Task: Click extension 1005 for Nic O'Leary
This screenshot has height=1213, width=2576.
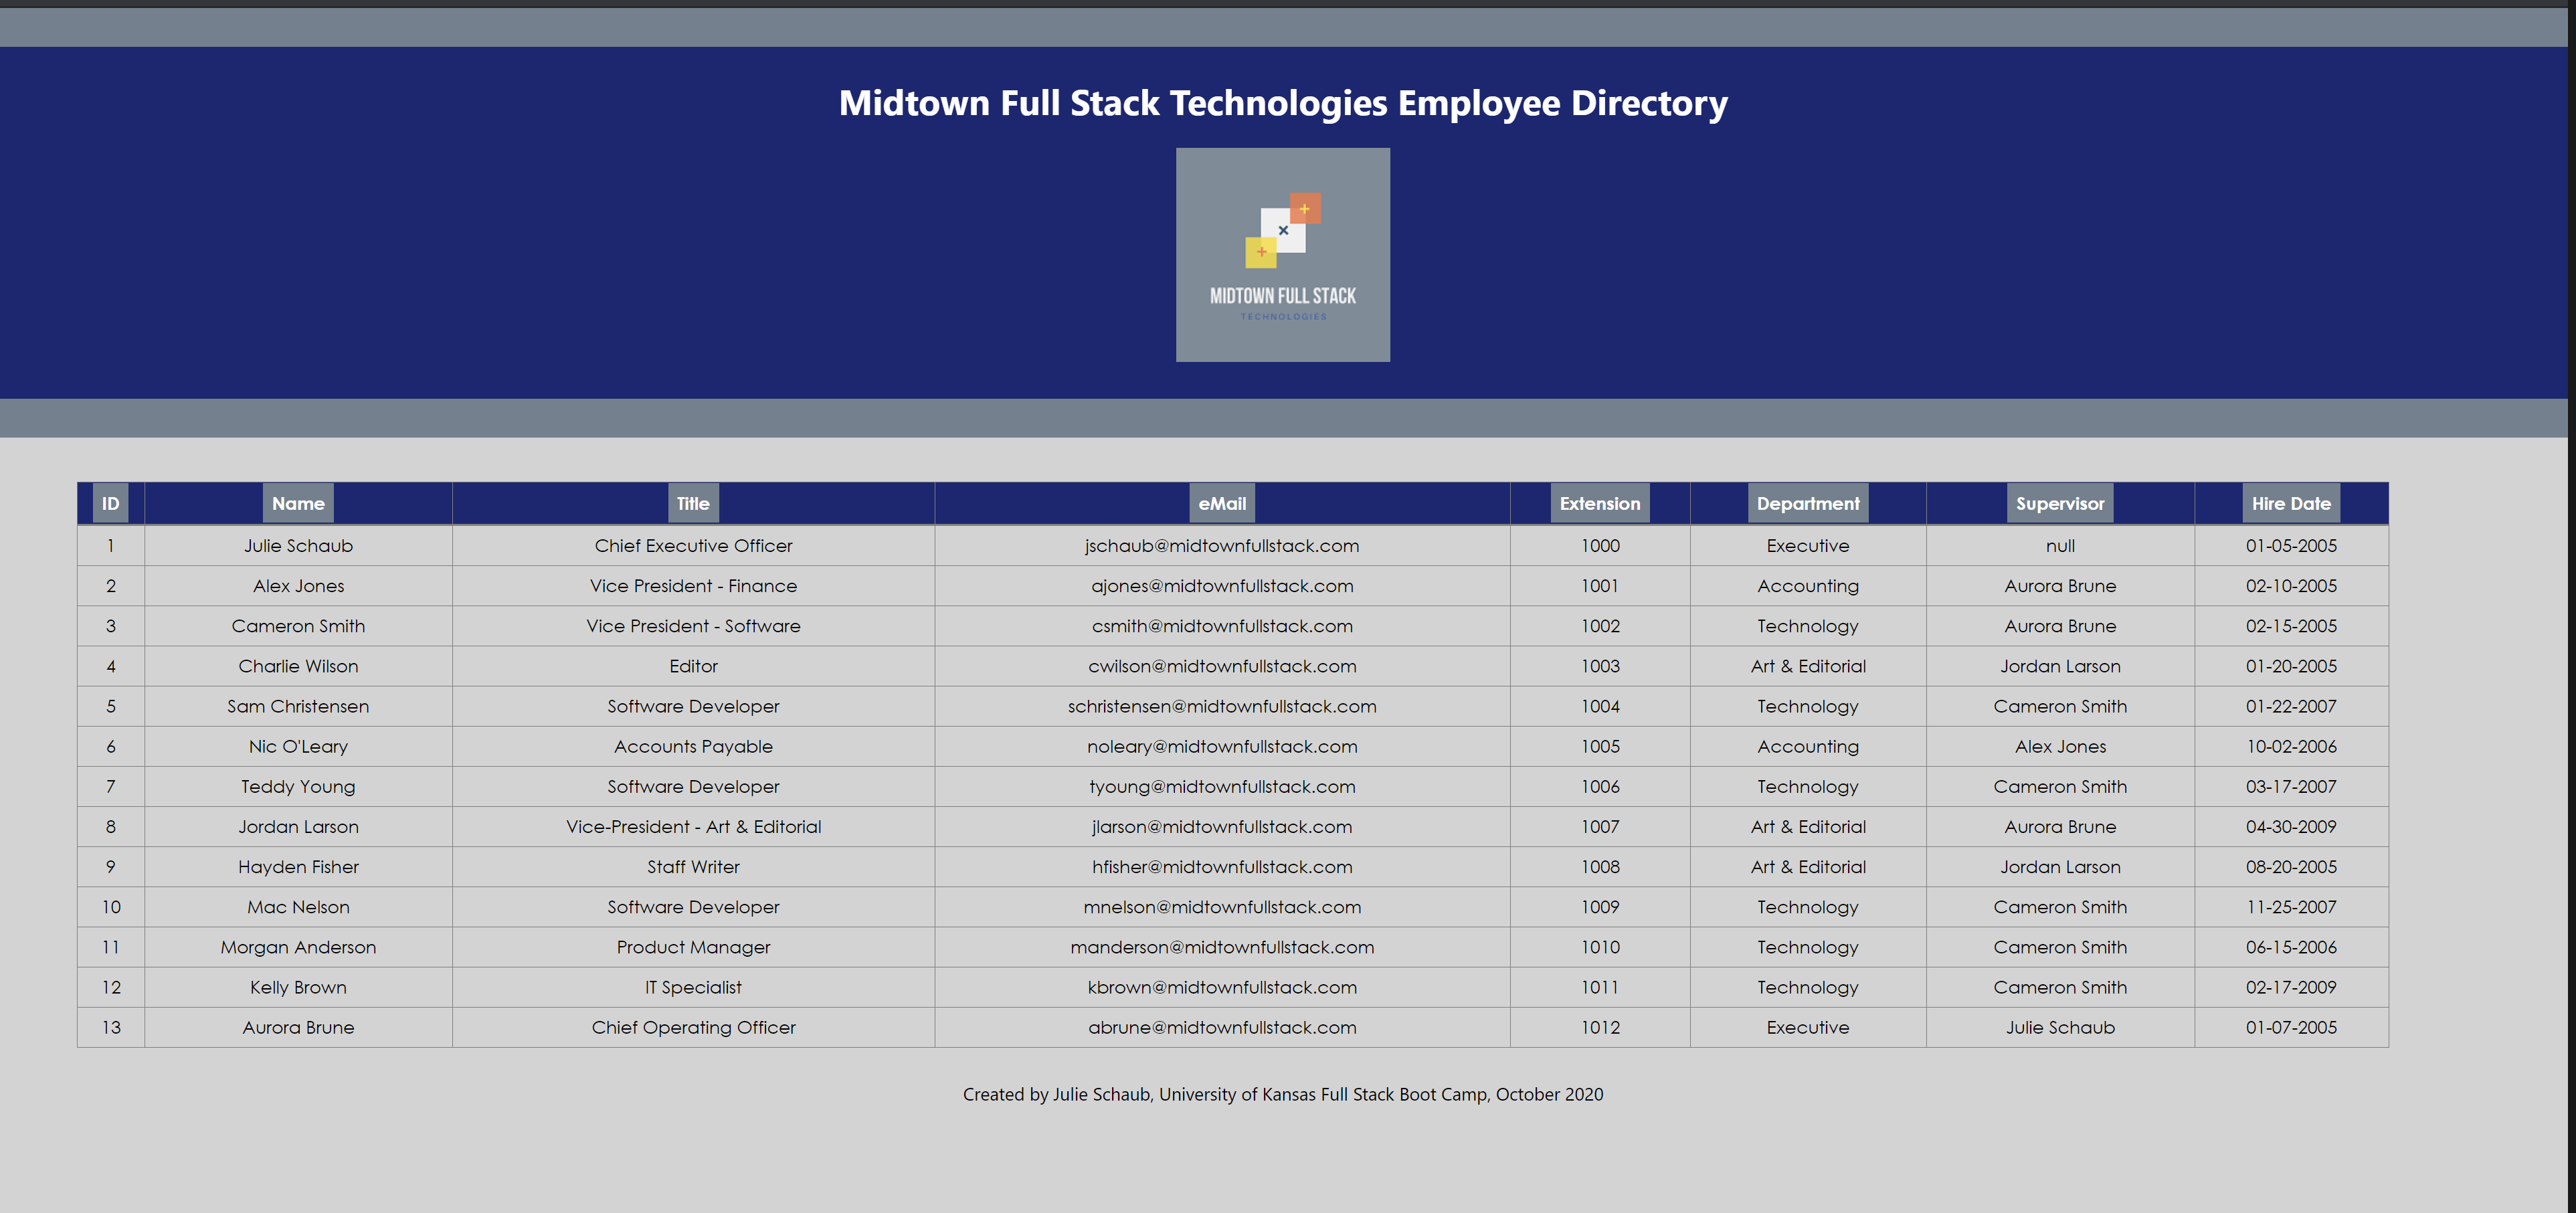Action: (x=1599, y=746)
